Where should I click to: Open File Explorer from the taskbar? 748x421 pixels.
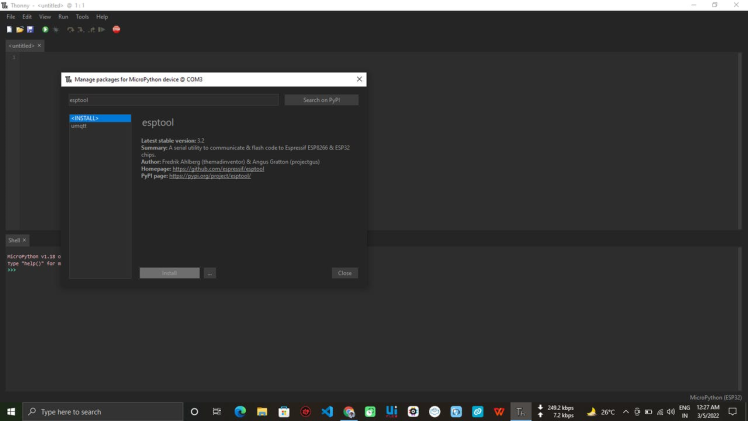tap(262, 411)
